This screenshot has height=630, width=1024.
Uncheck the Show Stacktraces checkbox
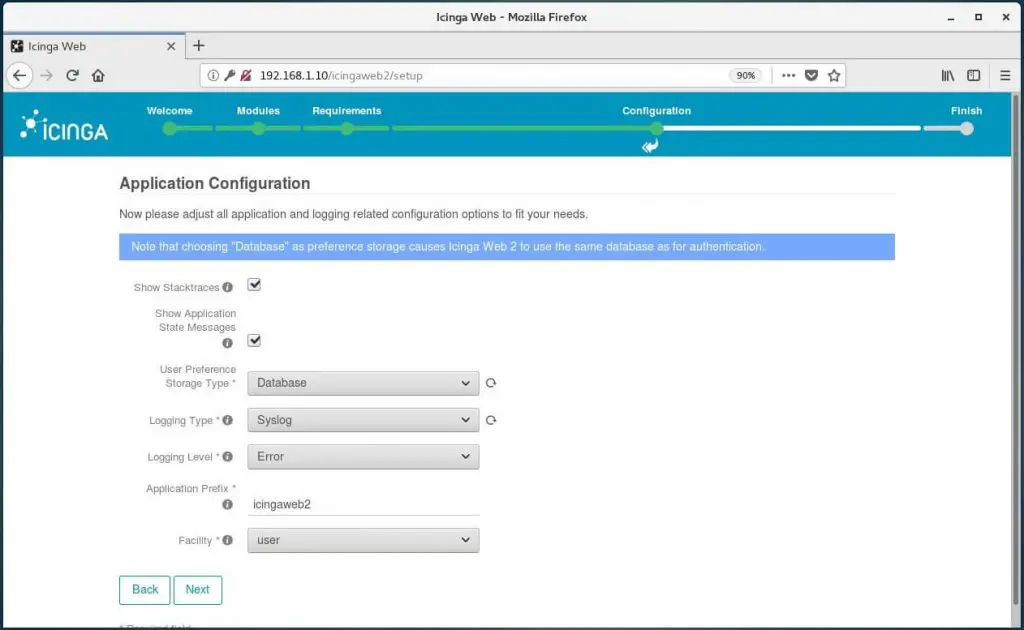(x=254, y=285)
